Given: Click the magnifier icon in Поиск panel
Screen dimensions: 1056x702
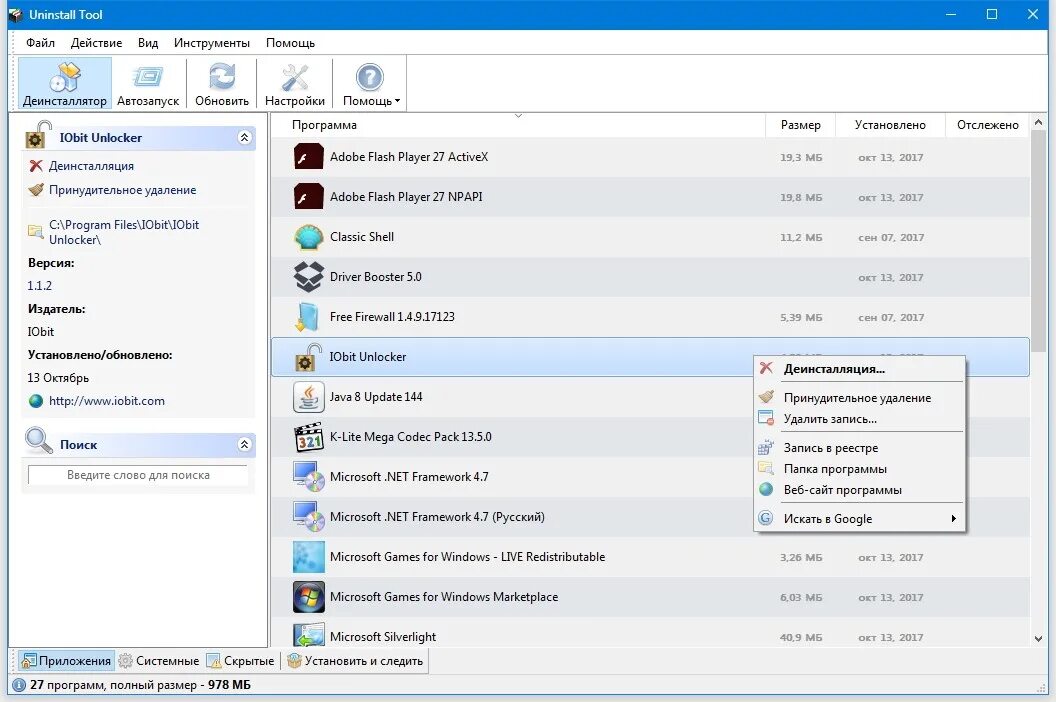Looking at the screenshot, I should pos(38,441).
